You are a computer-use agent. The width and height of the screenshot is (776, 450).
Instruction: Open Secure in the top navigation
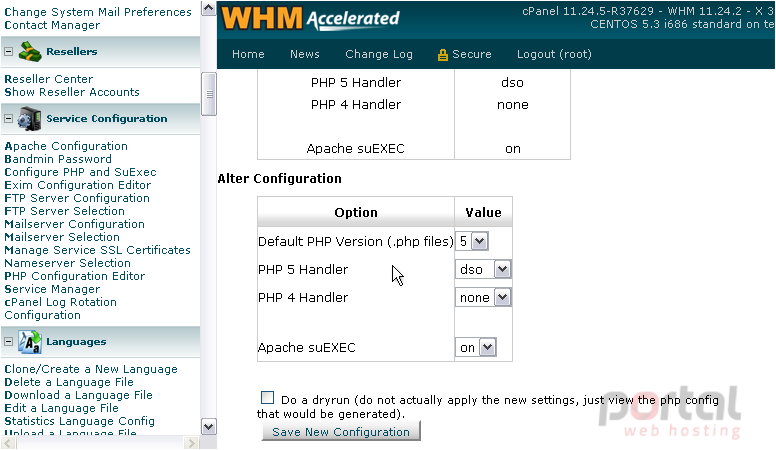(471, 54)
